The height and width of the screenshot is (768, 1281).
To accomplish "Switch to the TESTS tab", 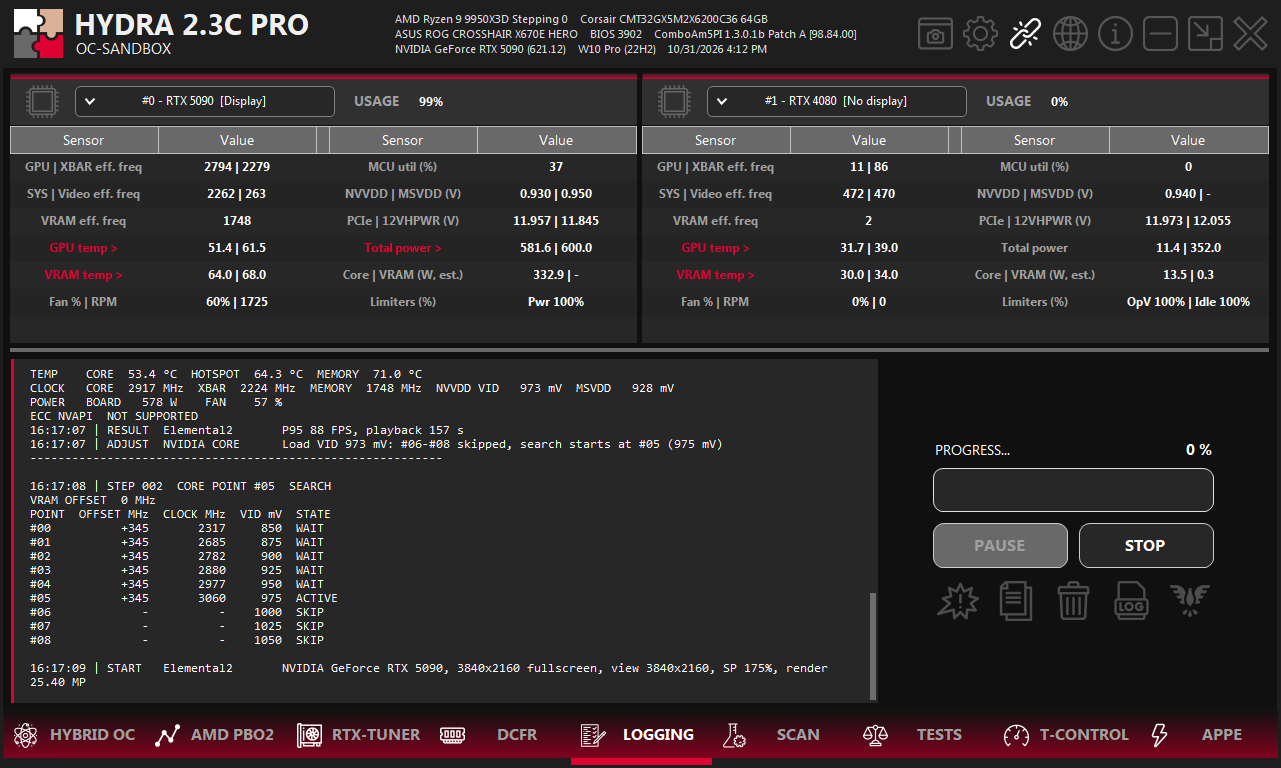I will [x=912, y=735].
